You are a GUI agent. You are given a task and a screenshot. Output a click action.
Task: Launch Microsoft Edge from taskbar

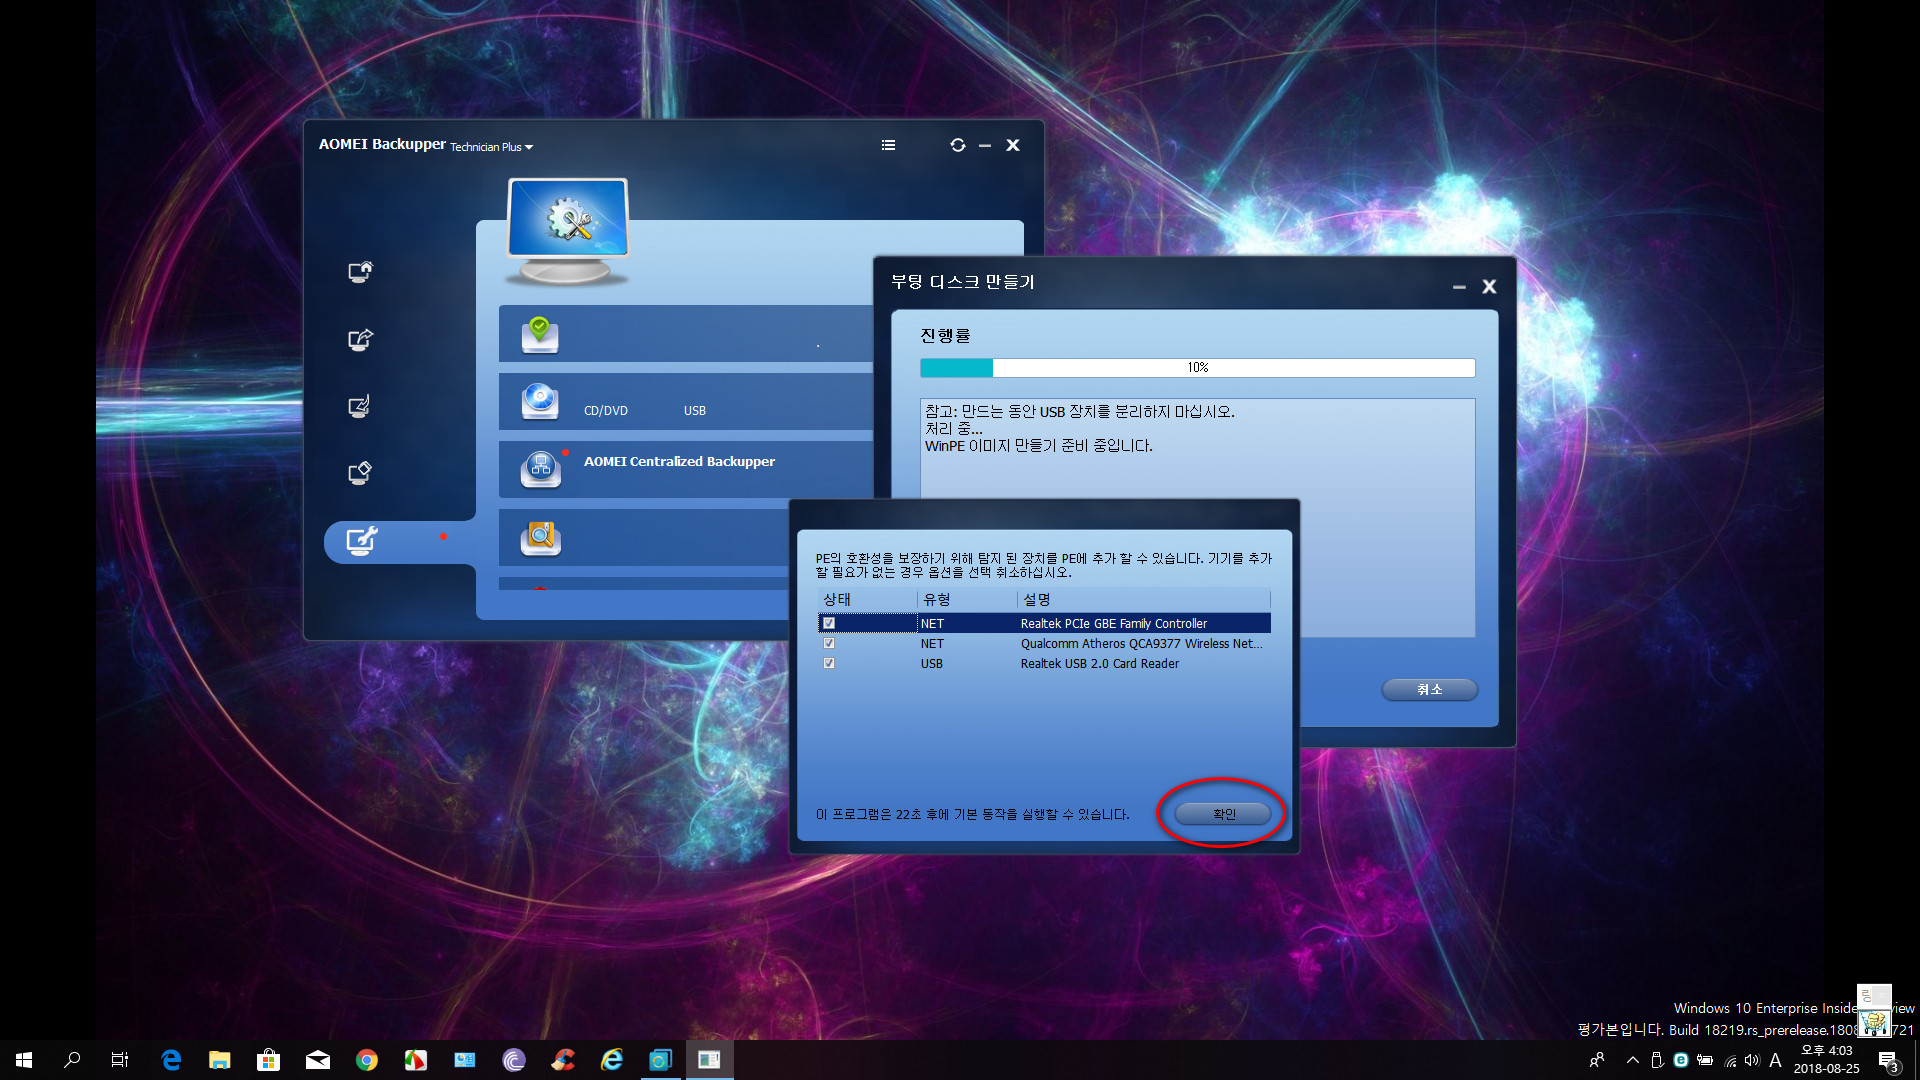(x=171, y=1060)
